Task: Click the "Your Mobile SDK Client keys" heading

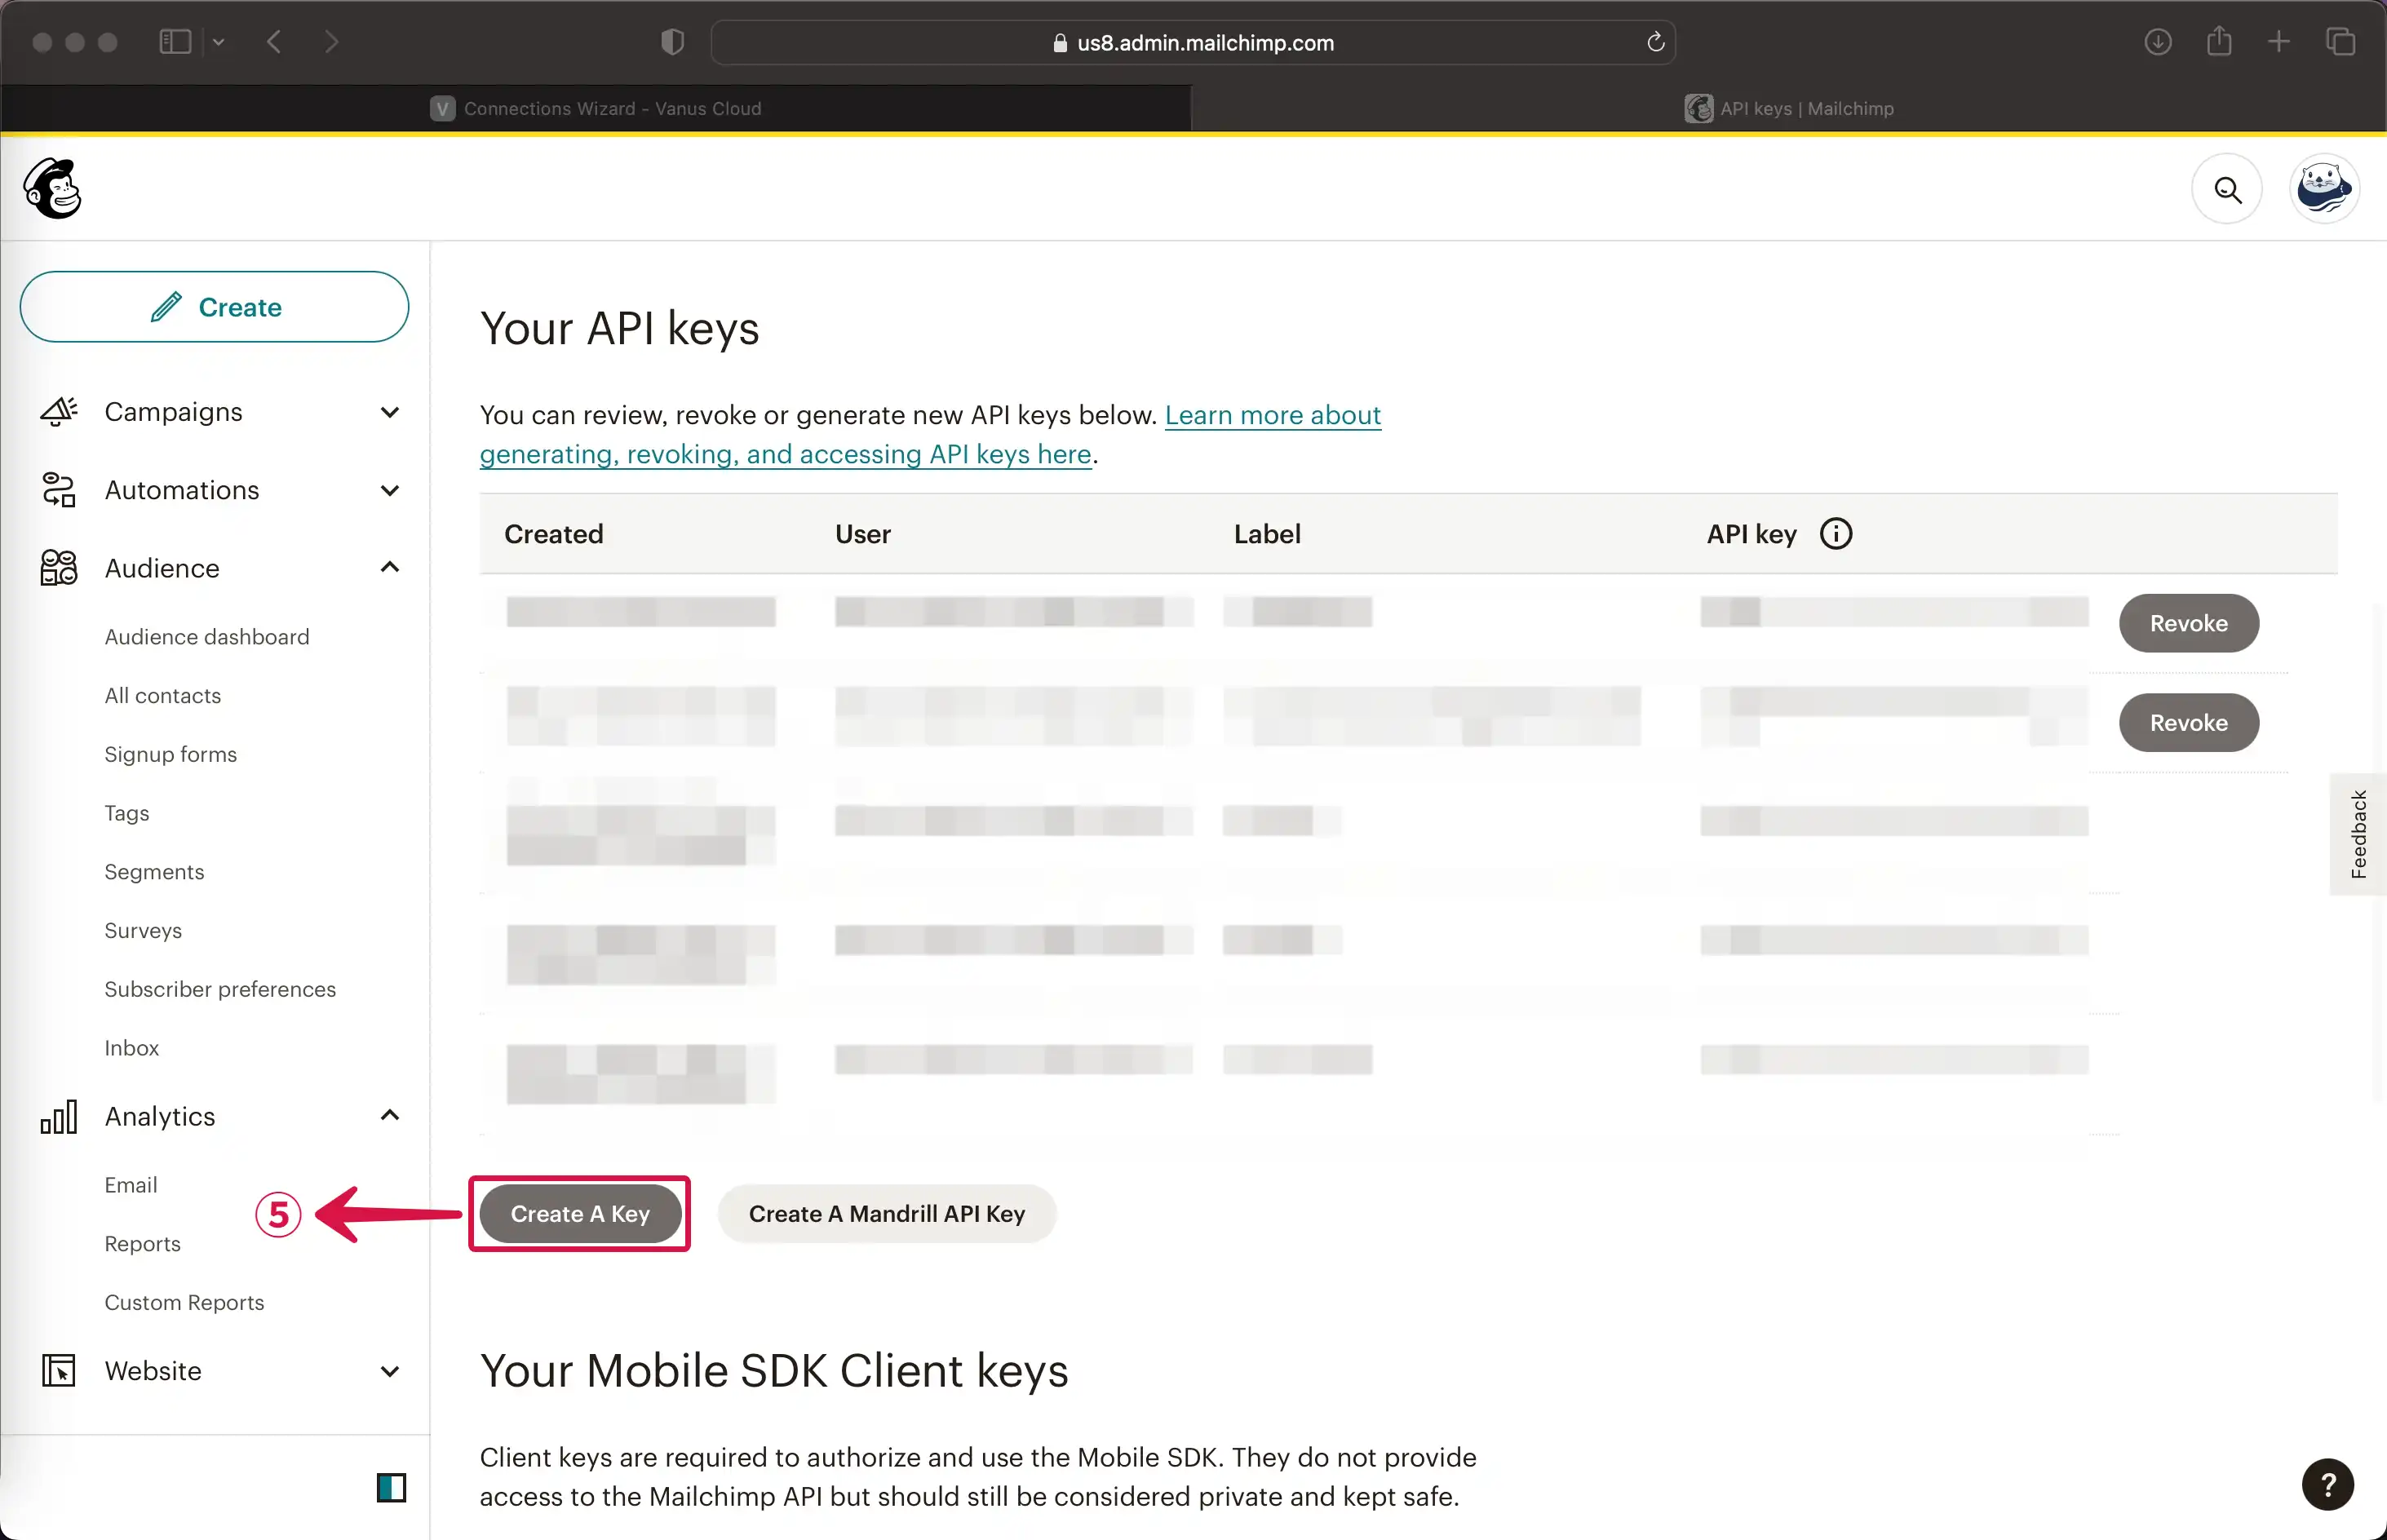Action: [x=774, y=1371]
